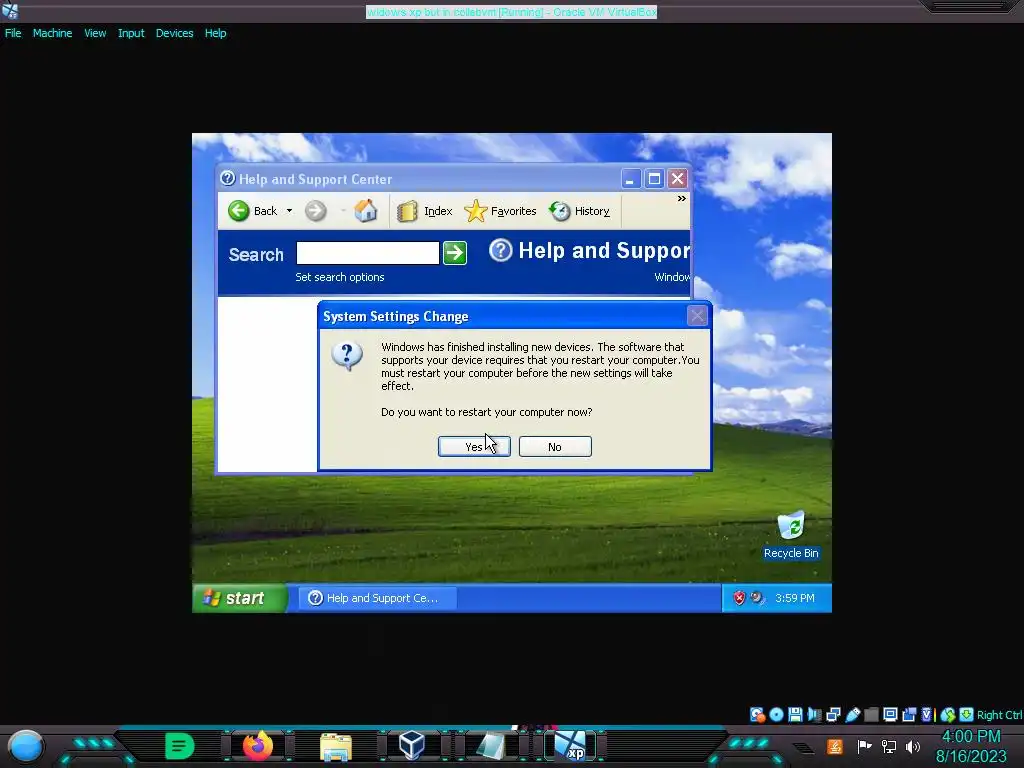Screen dimensions: 1024x768
Task: Open Favorites in Help and Support
Action: (500, 211)
